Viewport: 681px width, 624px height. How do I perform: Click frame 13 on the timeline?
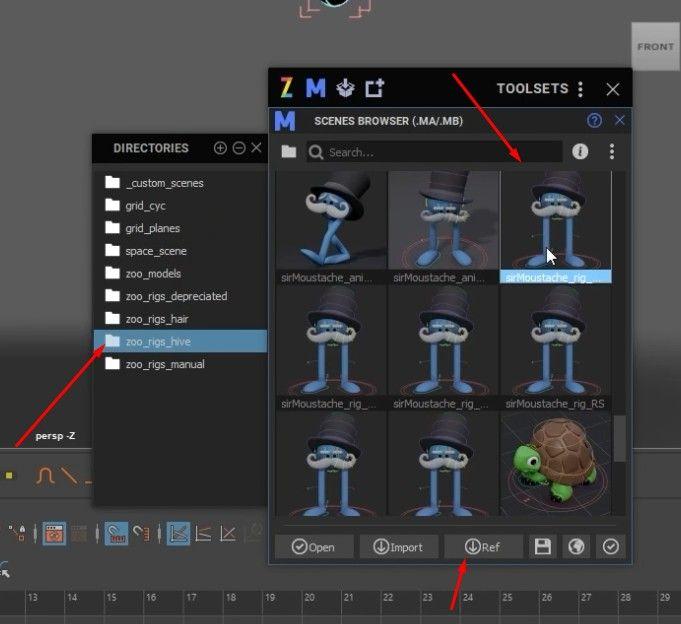click(x=33, y=598)
